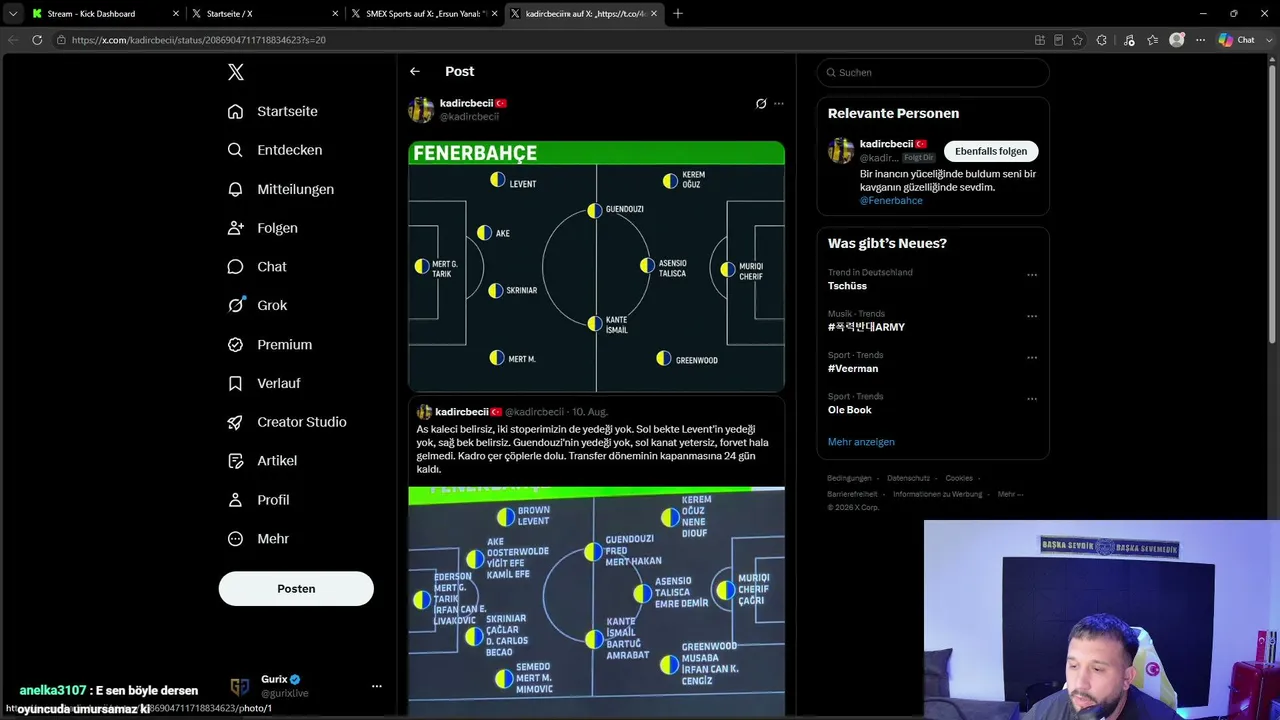Click the browser address bar URL
This screenshot has height=720, width=1280.
[199, 40]
